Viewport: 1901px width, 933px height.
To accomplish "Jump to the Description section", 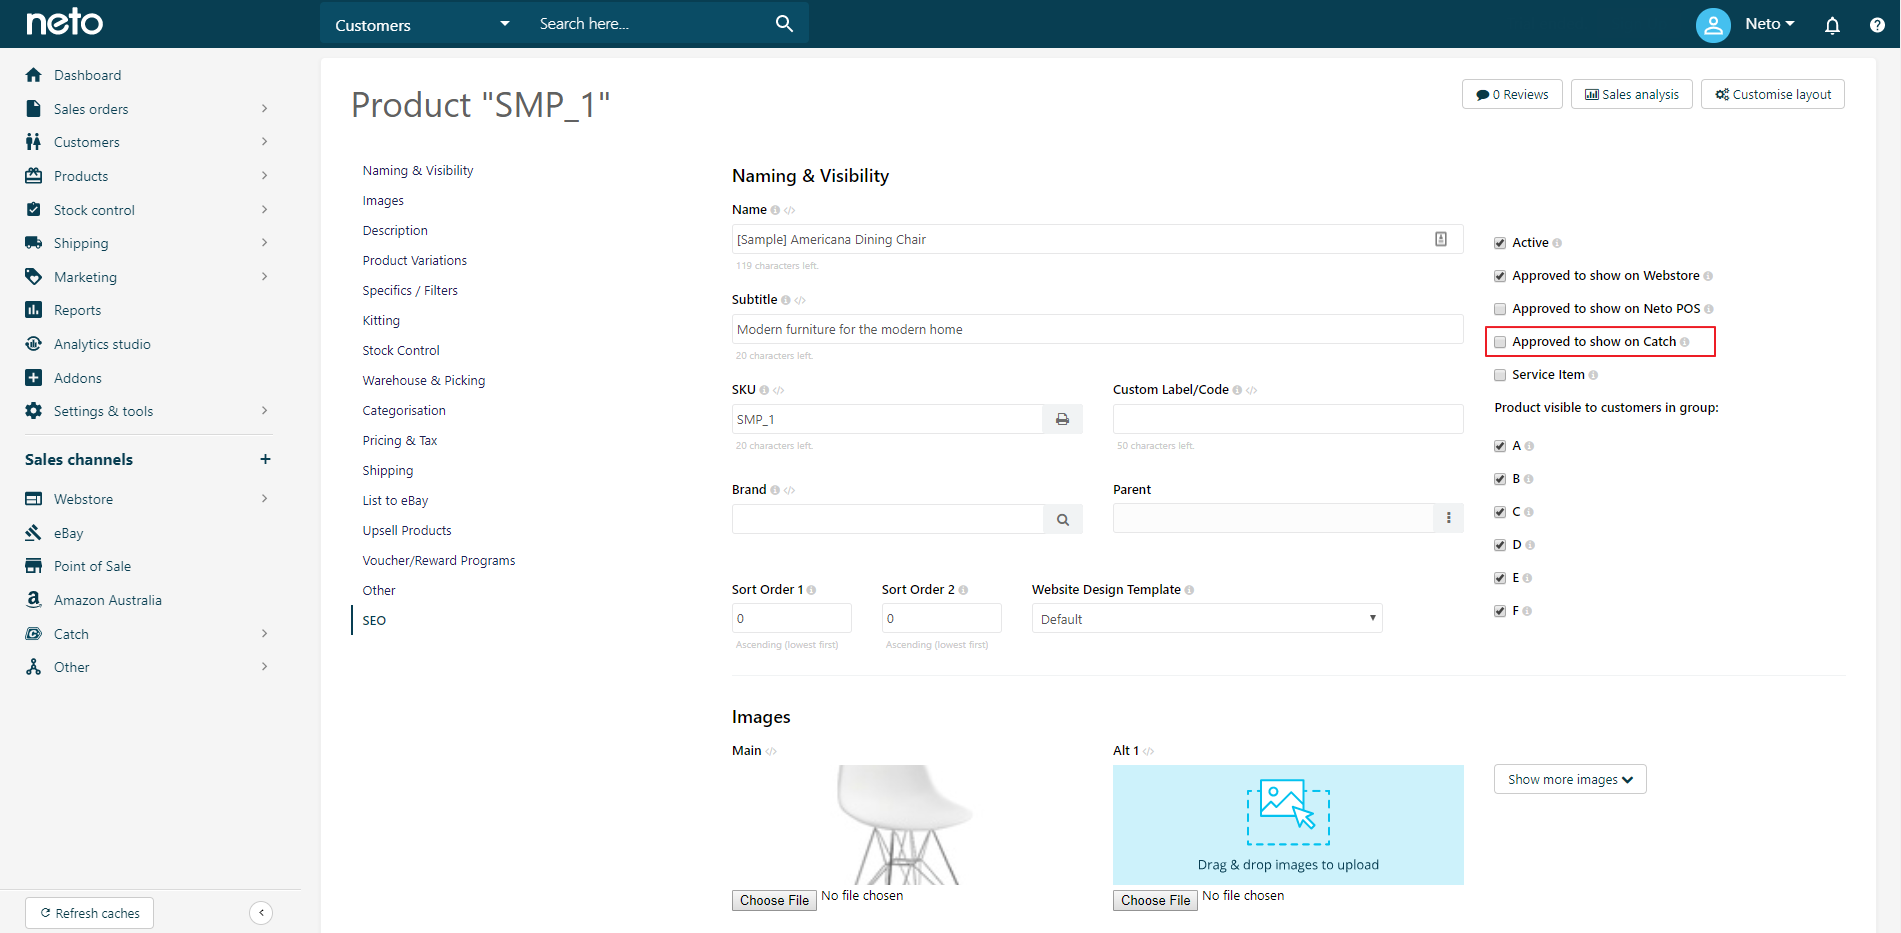I will [395, 231].
